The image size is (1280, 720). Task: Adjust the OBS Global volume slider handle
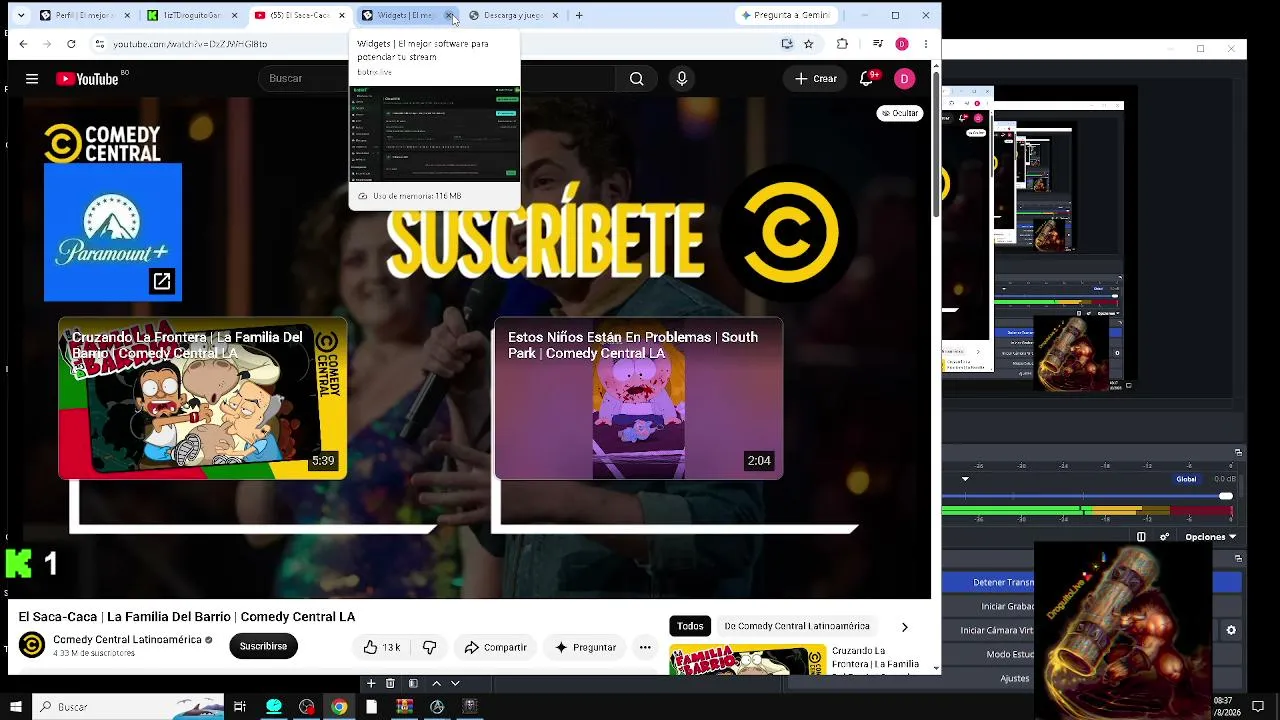(x=1225, y=496)
